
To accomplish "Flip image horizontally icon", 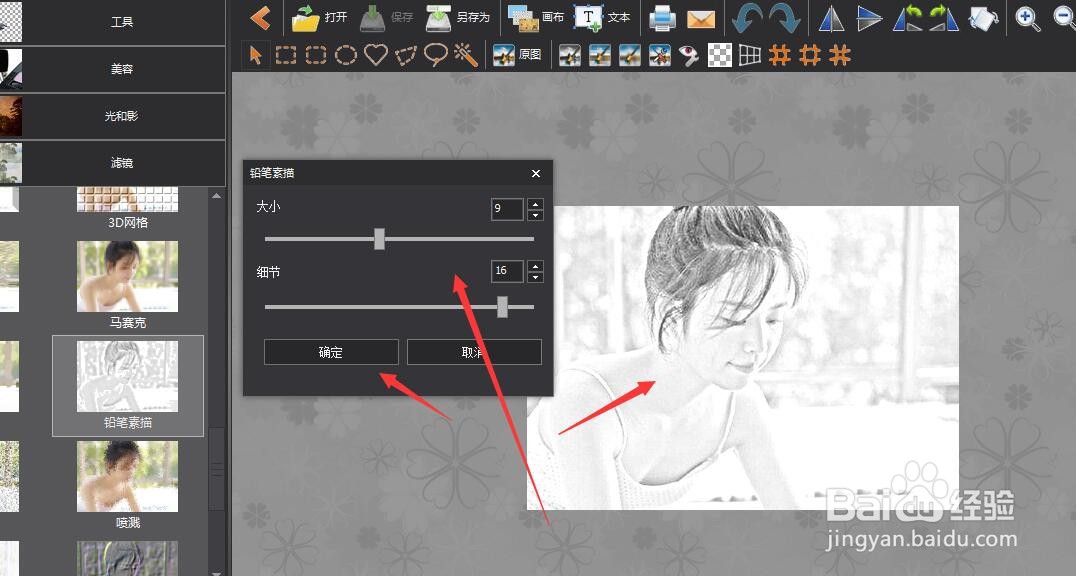I will (831, 19).
